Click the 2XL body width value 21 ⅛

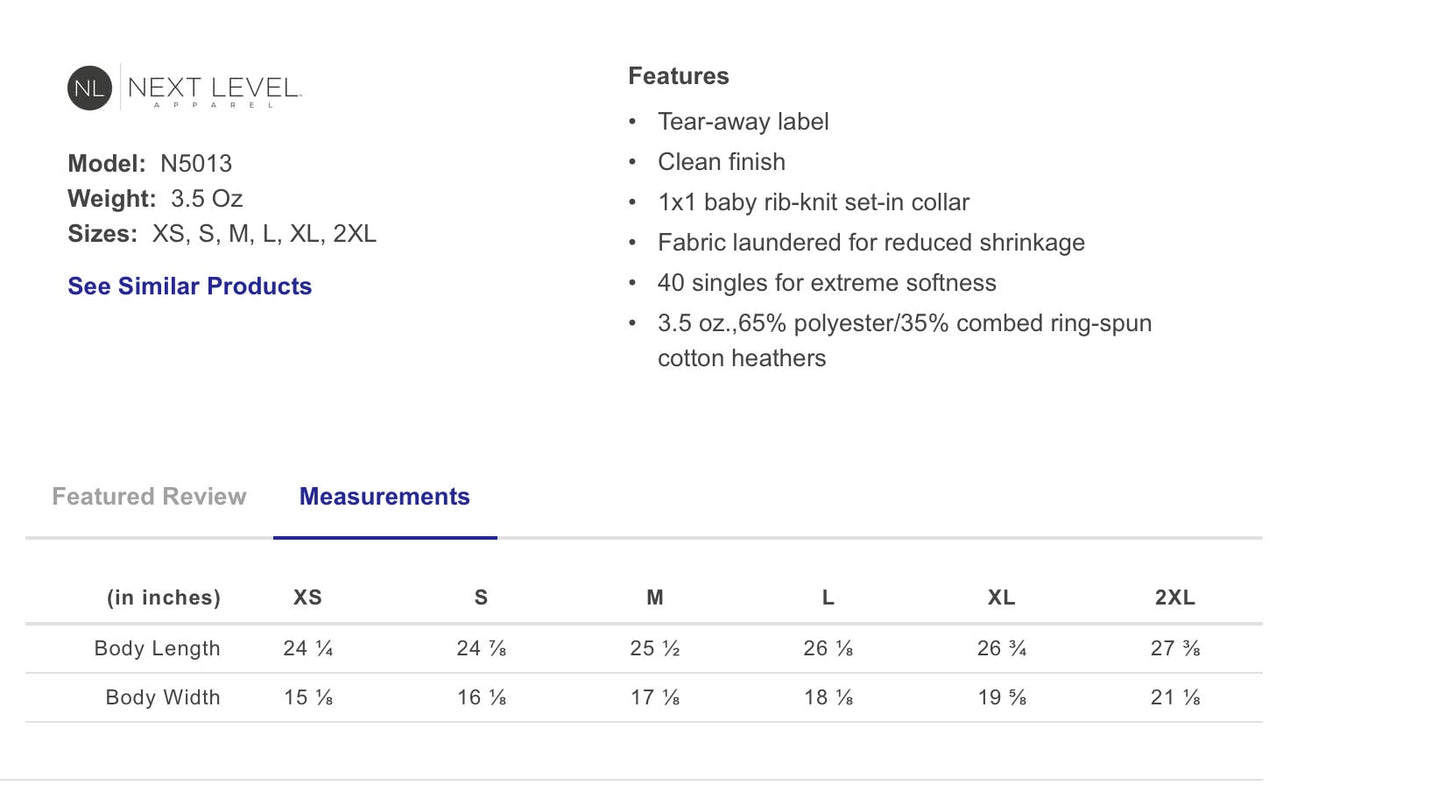1175,698
